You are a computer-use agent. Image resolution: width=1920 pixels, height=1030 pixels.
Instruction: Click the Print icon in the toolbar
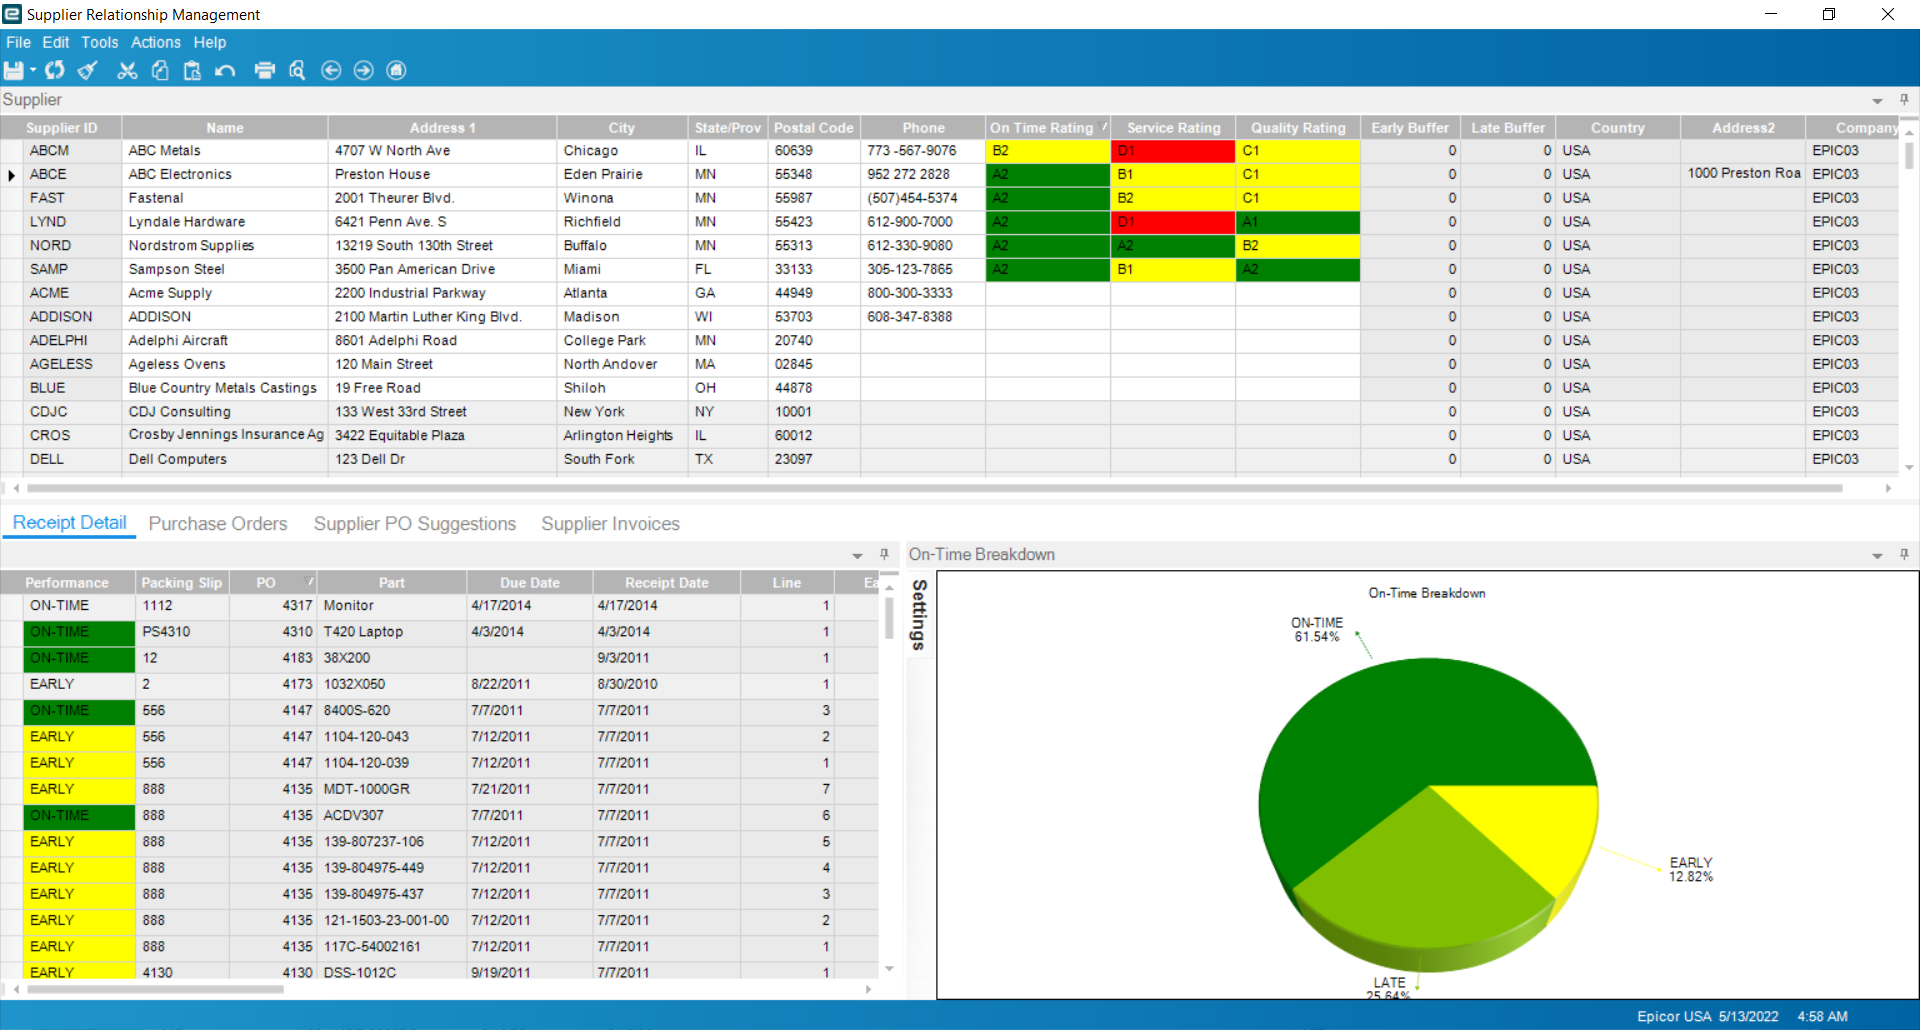pyautogui.click(x=265, y=70)
